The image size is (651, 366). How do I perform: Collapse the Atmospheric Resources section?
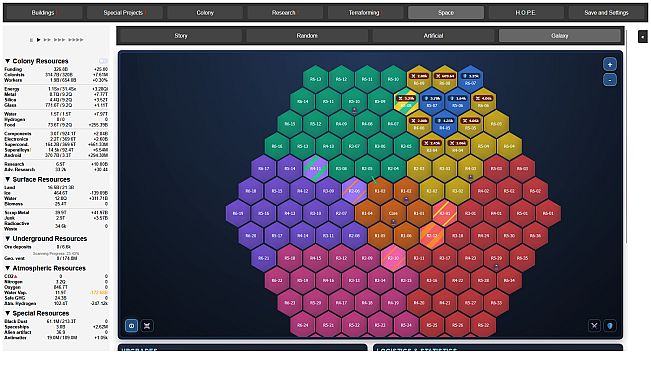point(7,268)
